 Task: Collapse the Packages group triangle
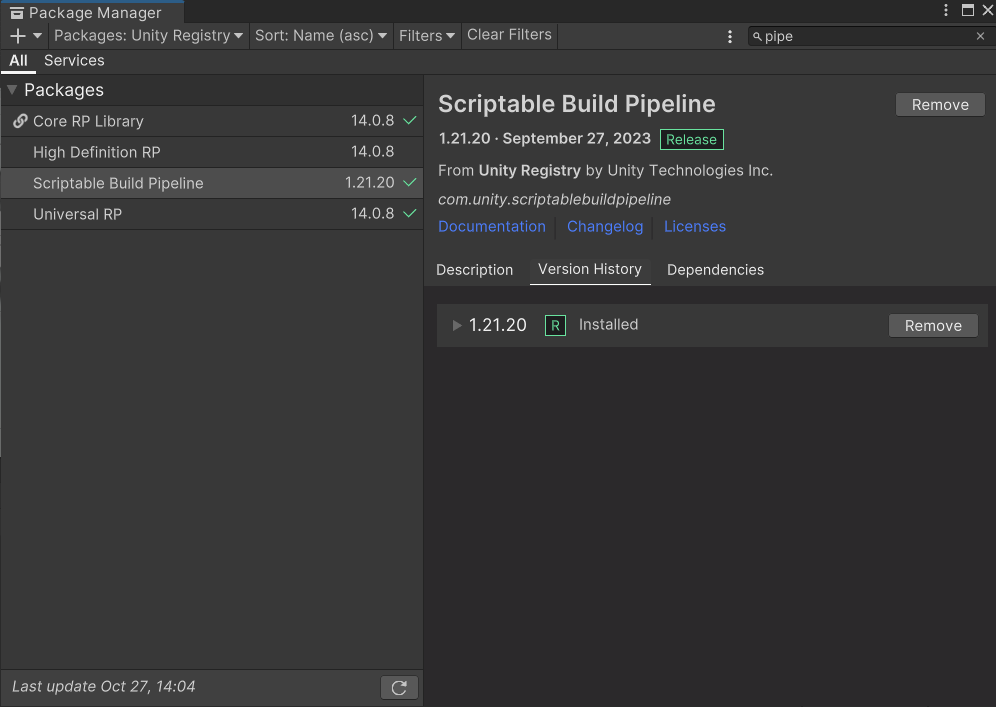pos(12,90)
